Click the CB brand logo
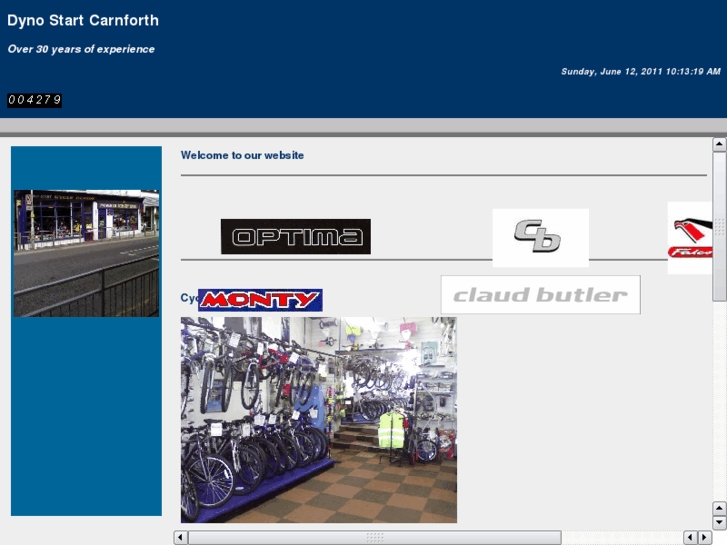727x545 pixels. point(541,237)
